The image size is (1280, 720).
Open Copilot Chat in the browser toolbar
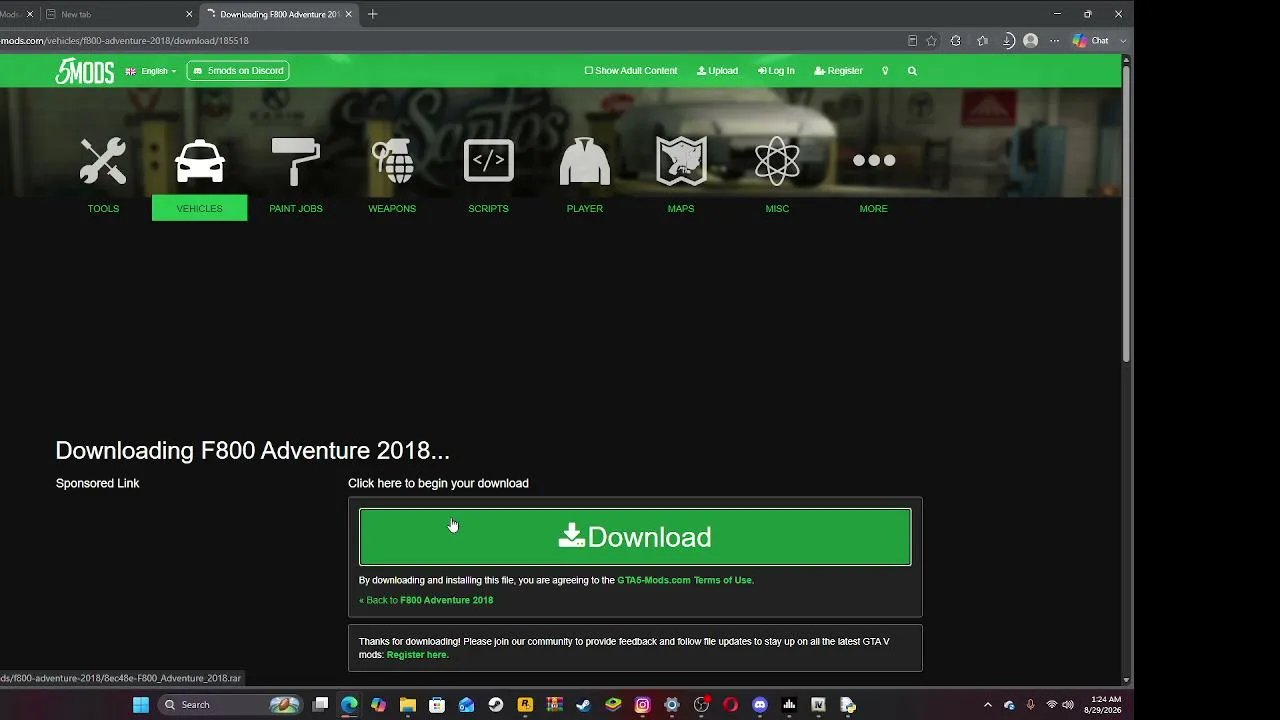(1090, 41)
